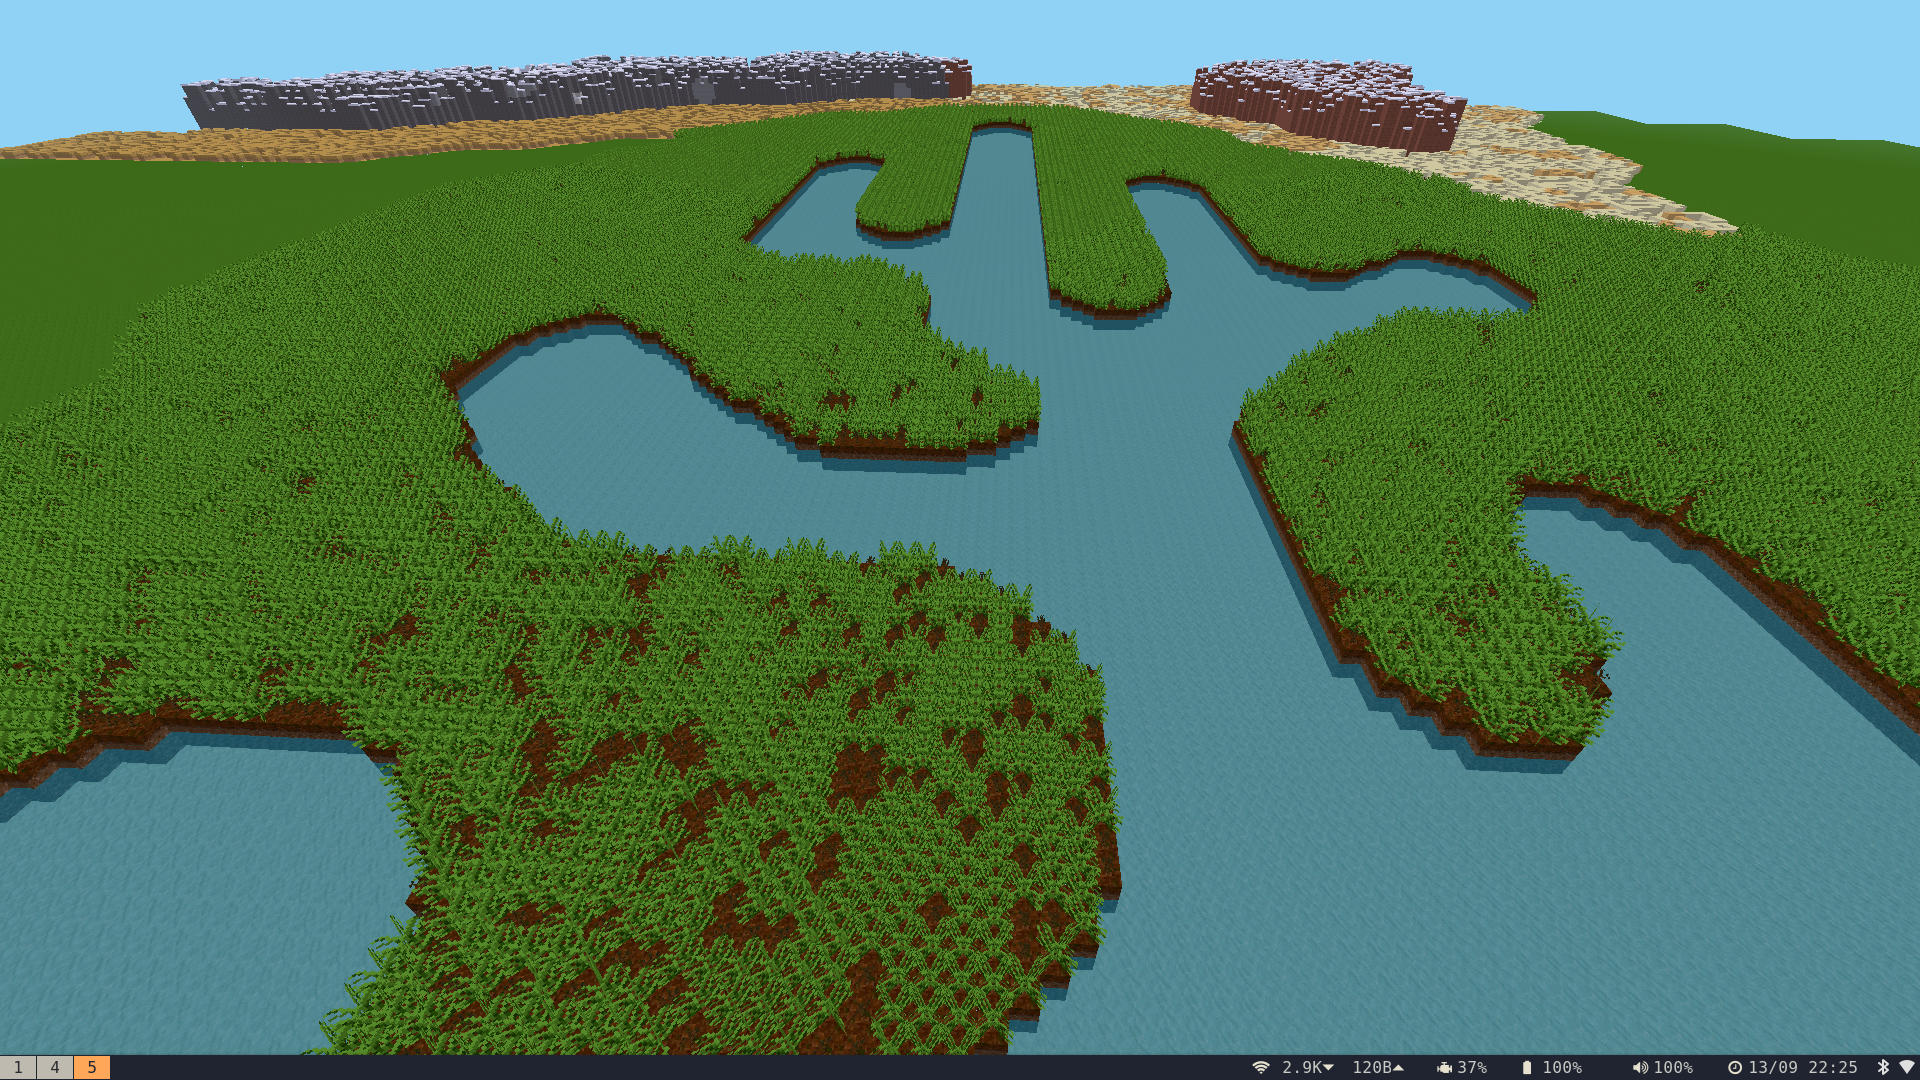1920x1080 pixels.
Task: Select the highlighted workspace 5
Action: [x=92, y=1067]
